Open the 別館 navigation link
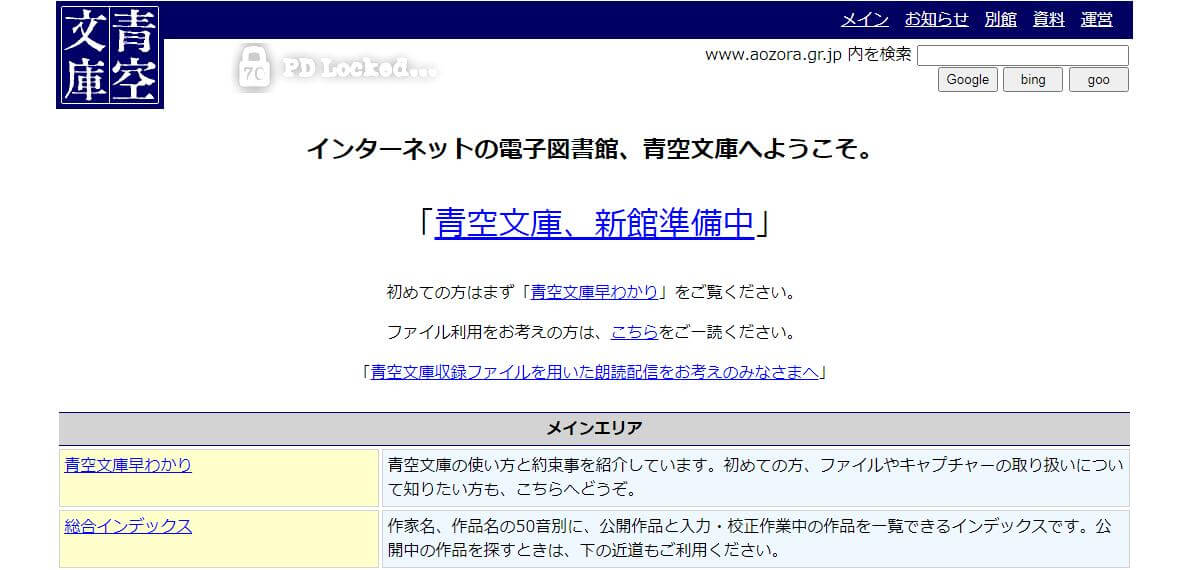The height and width of the screenshot is (570, 1179). click(1000, 19)
